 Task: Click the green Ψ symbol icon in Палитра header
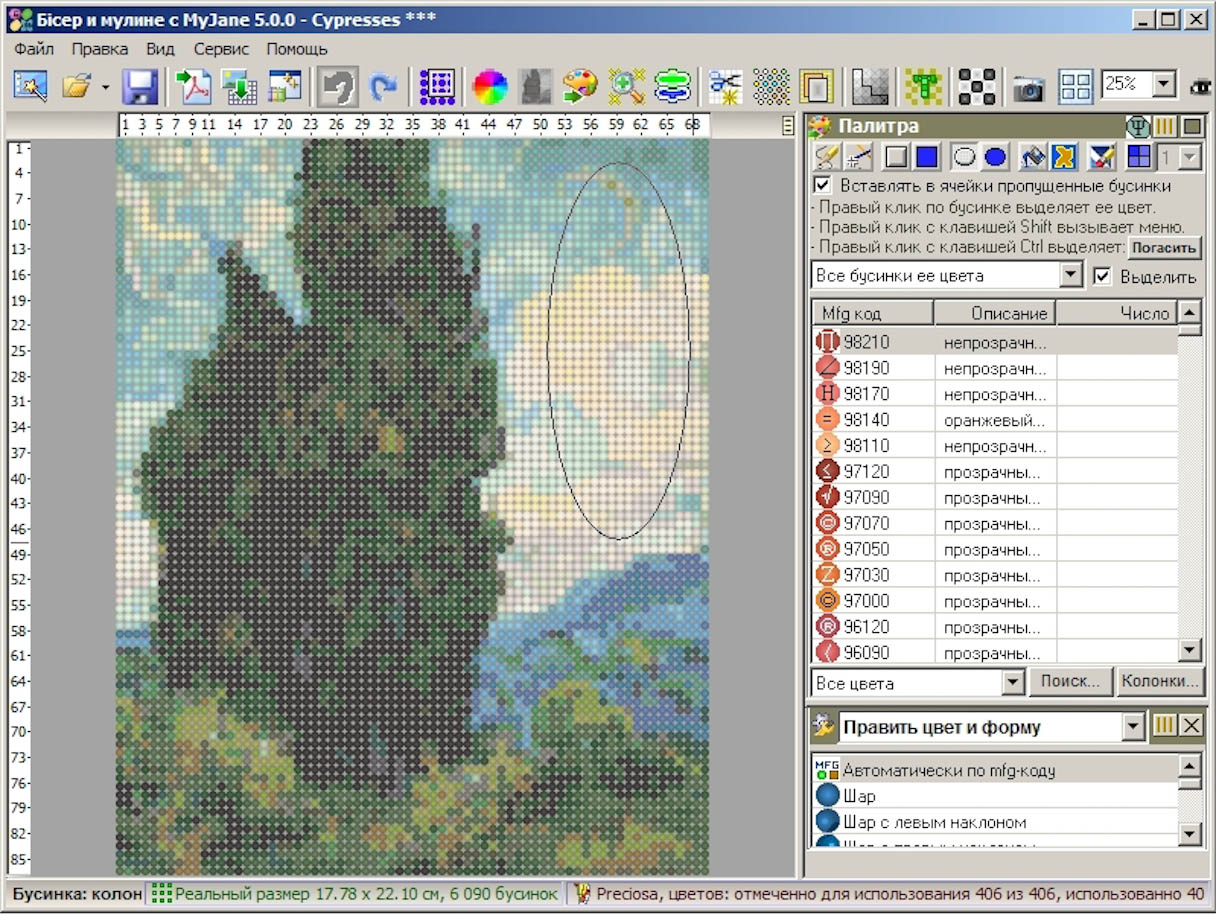pyautogui.click(x=1138, y=126)
